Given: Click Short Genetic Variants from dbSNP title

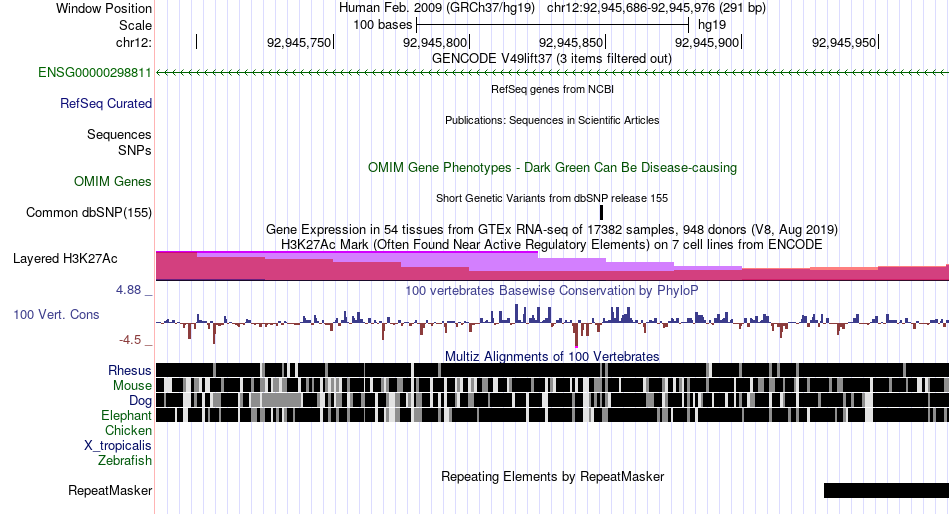Looking at the screenshot, I should click(552, 198).
